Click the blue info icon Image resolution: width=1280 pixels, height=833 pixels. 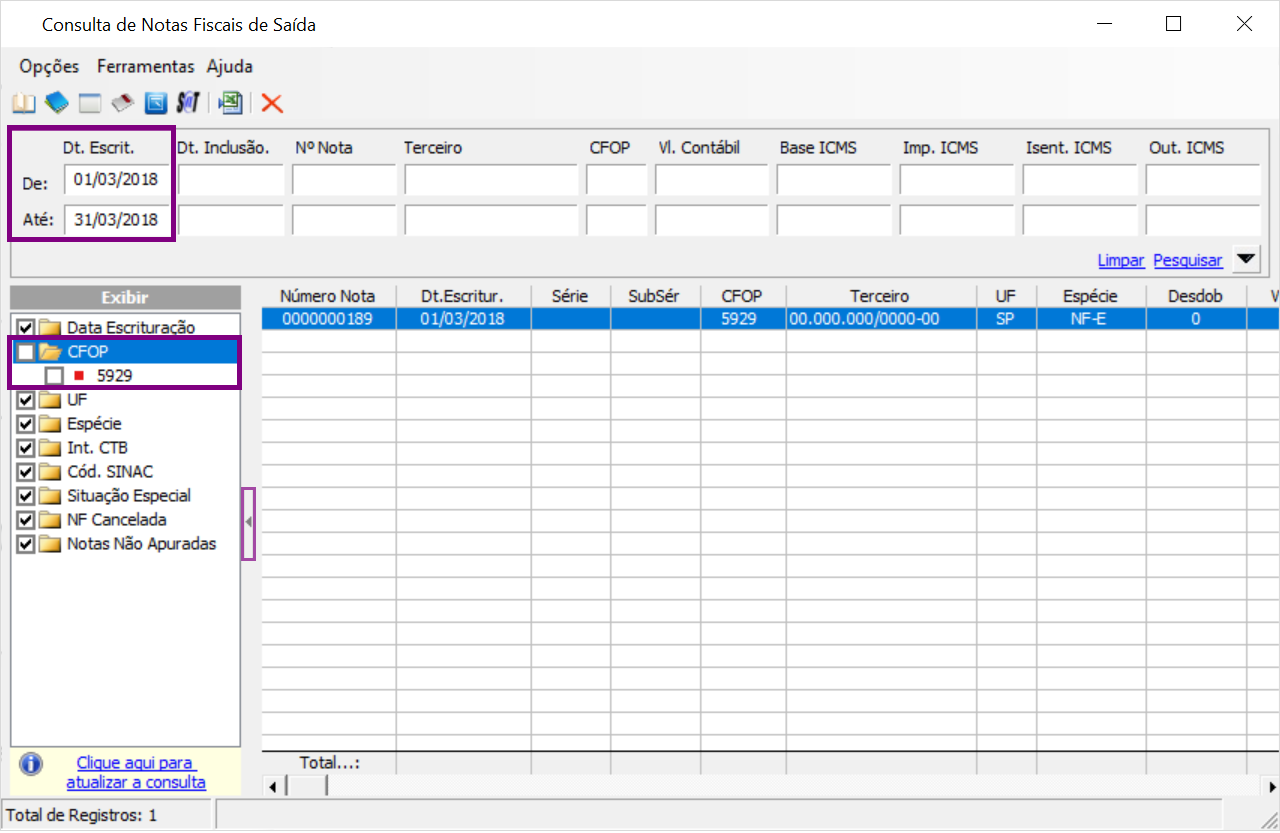pyautogui.click(x=31, y=764)
